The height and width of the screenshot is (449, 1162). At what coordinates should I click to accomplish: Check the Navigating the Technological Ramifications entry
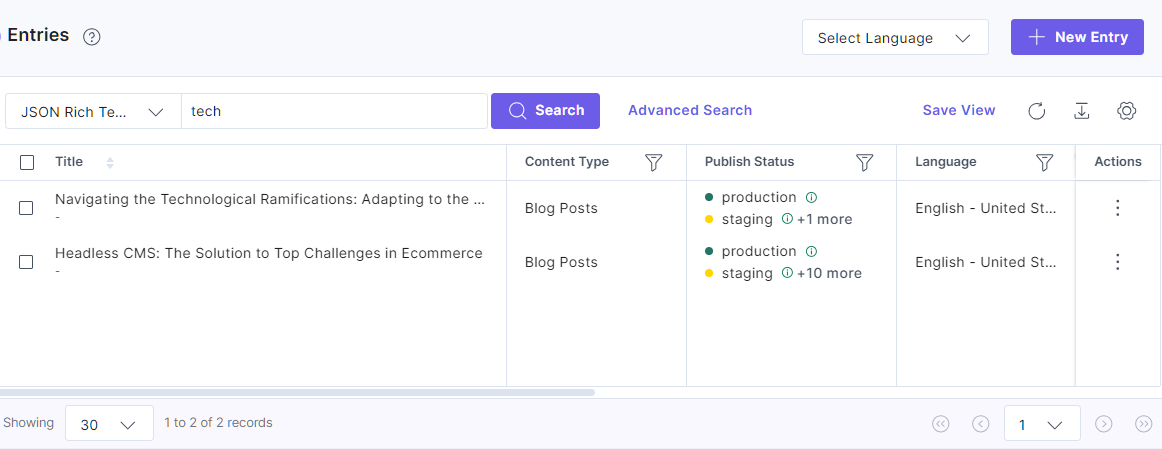point(26,208)
